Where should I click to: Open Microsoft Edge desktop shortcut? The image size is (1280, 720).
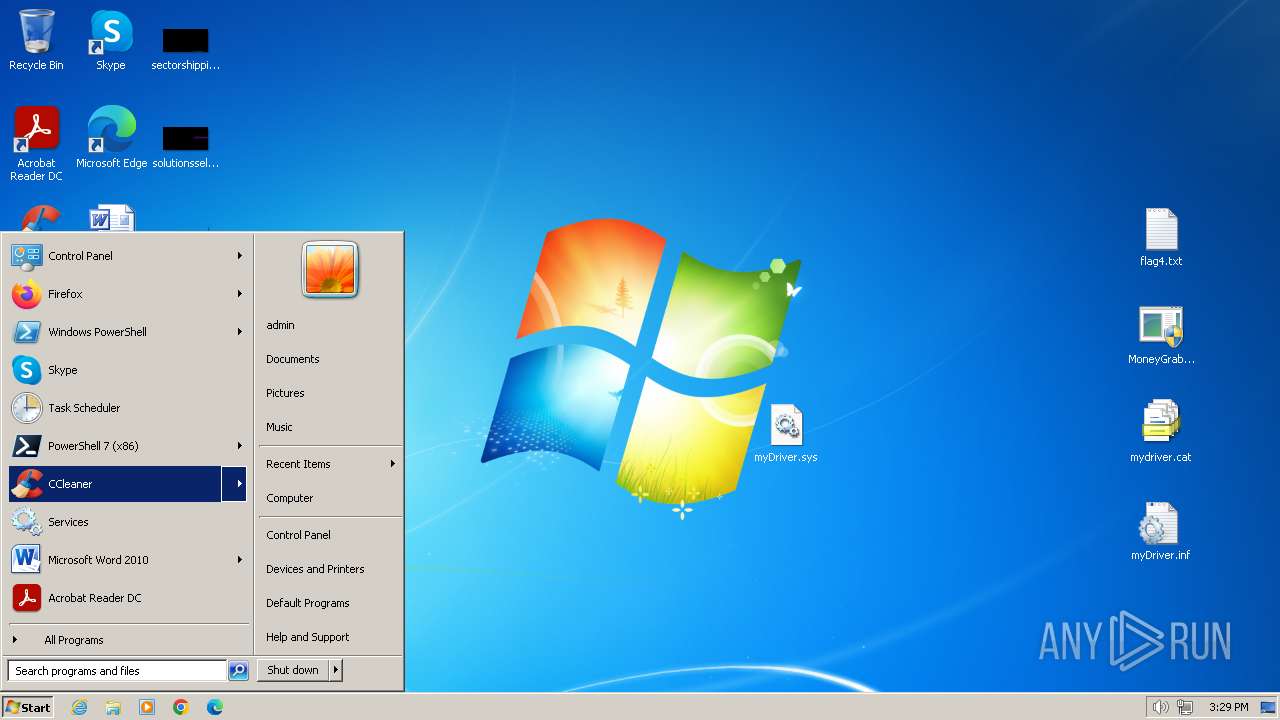point(111,137)
